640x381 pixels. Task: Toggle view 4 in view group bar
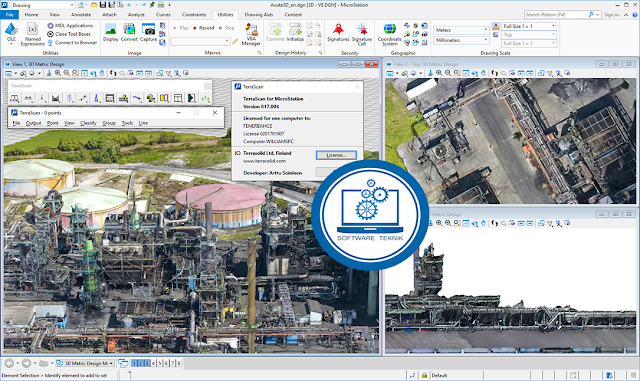(153, 363)
